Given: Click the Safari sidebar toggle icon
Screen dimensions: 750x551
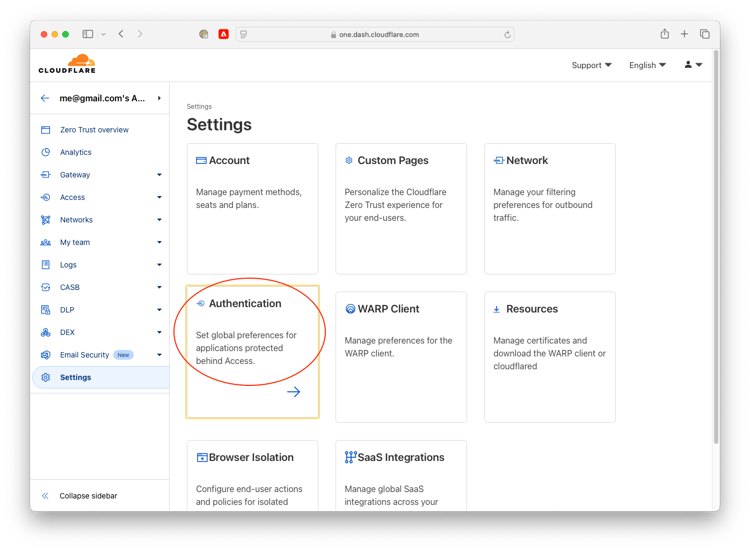Looking at the screenshot, I should point(88,34).
